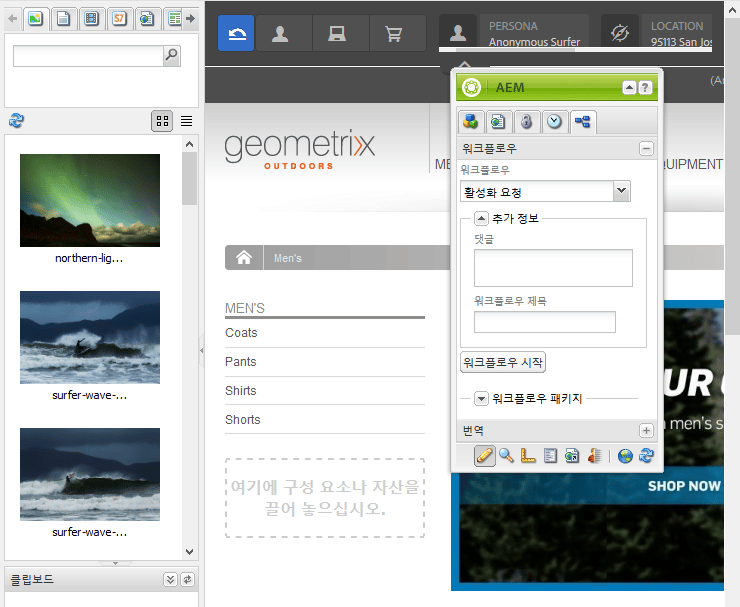Click the magnifier search button
The image size is (740, 607).
[x=172, y=56]
